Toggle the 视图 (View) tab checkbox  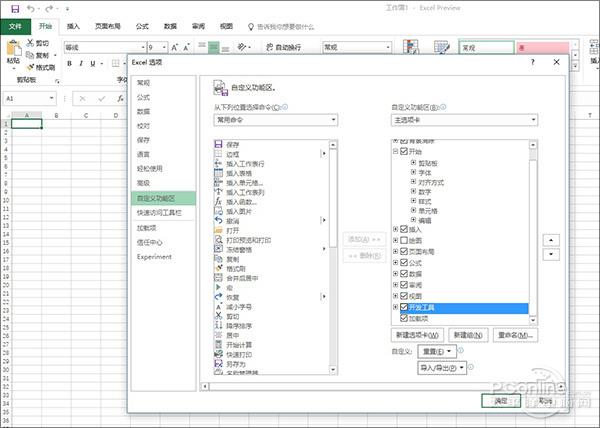coord(404,296)
